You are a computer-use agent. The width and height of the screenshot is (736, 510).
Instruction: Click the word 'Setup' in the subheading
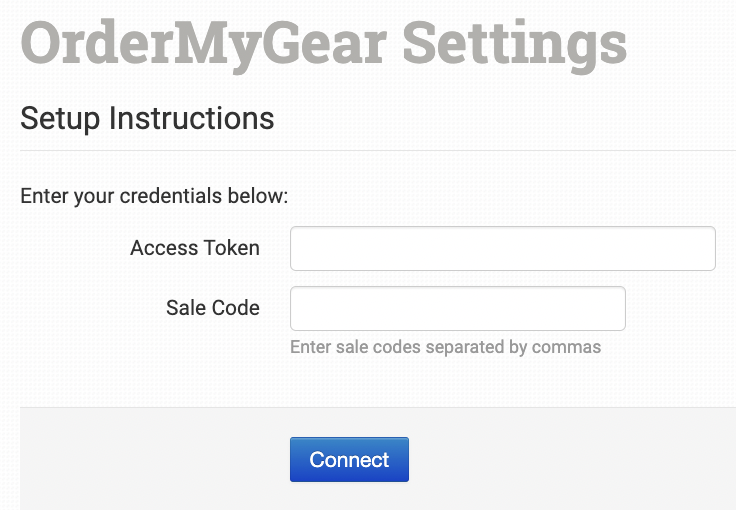click(x=60, y=119)
